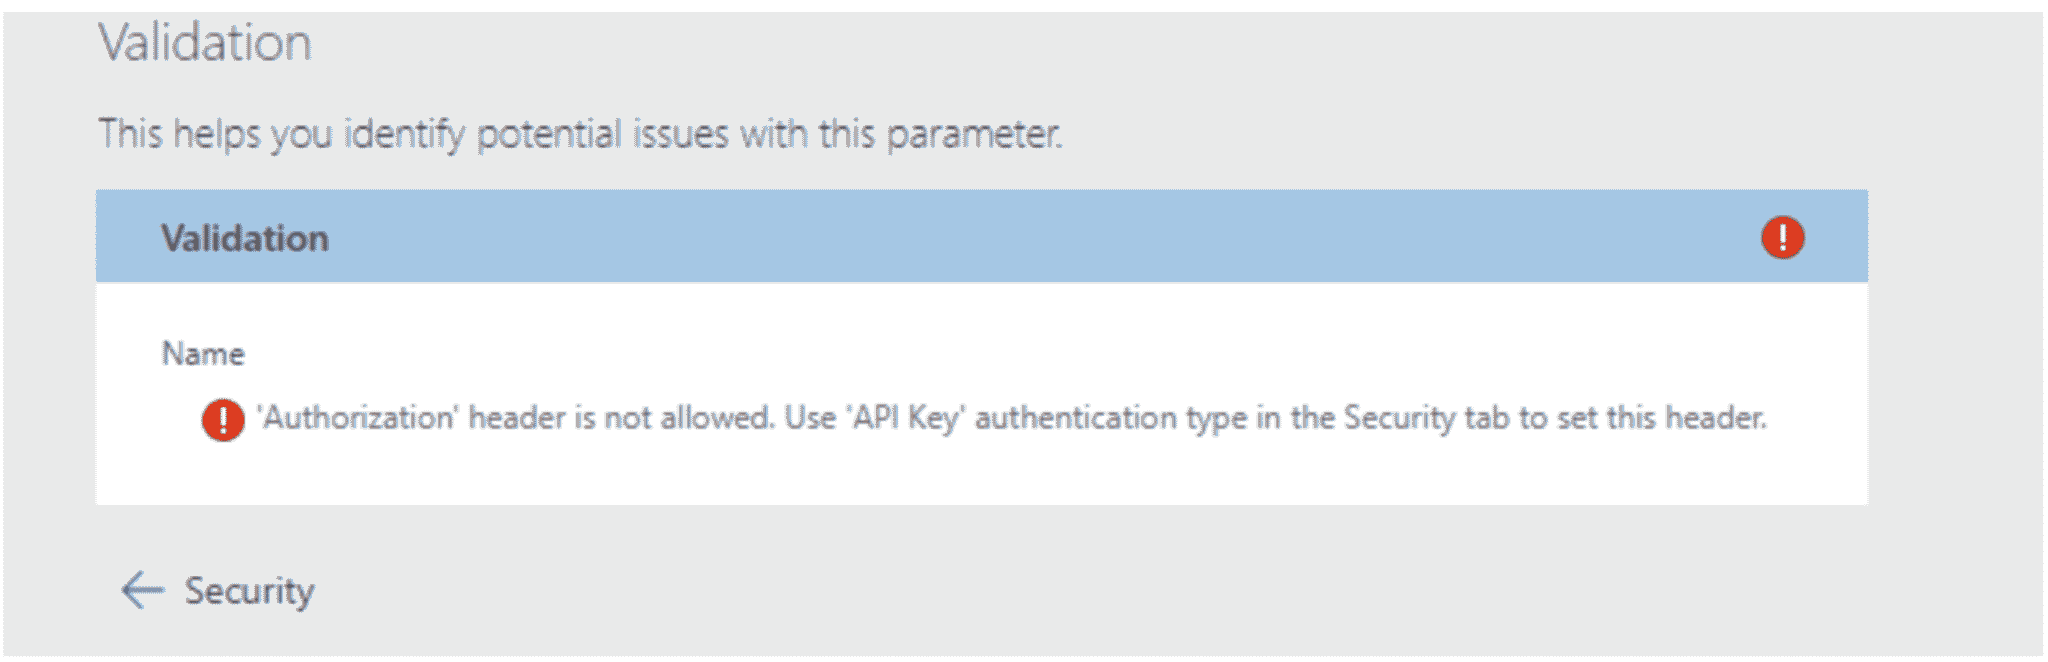Click the blue Validation panel header
Screen dimensions: 2048x662
(x=981, y=236)
